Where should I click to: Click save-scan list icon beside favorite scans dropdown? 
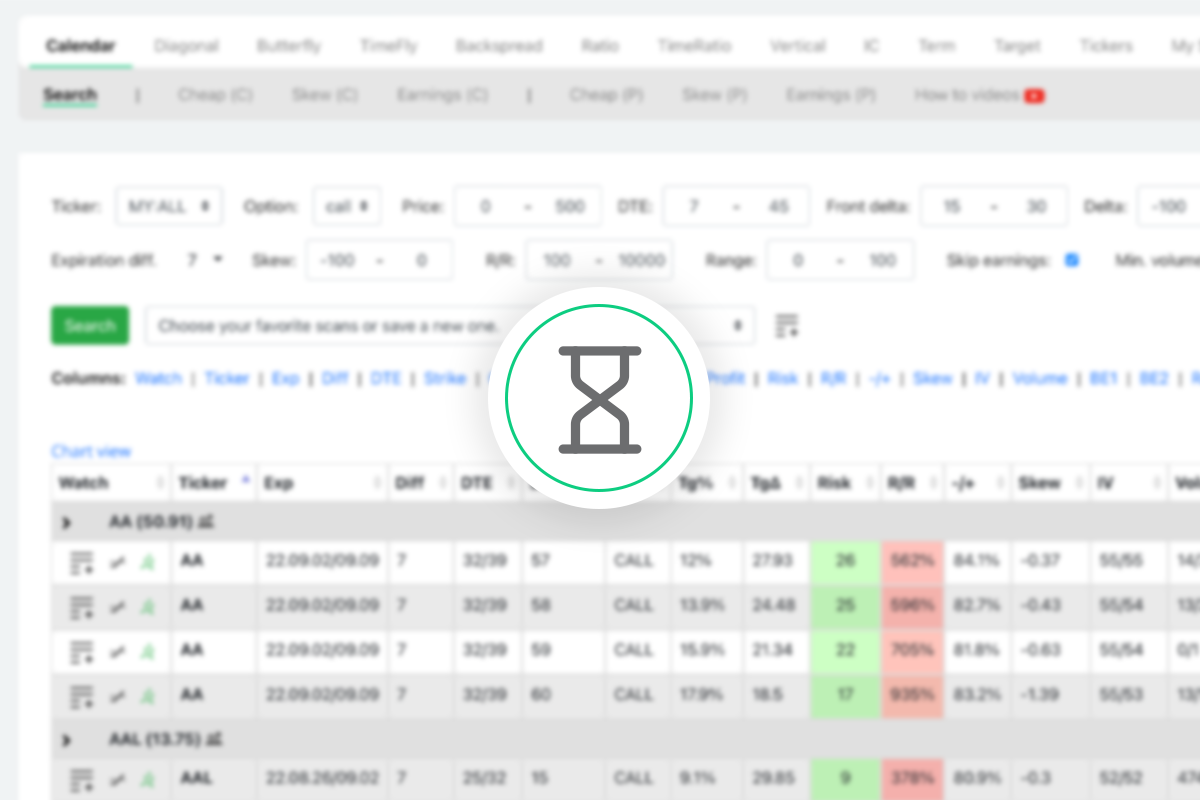point(787,325)
